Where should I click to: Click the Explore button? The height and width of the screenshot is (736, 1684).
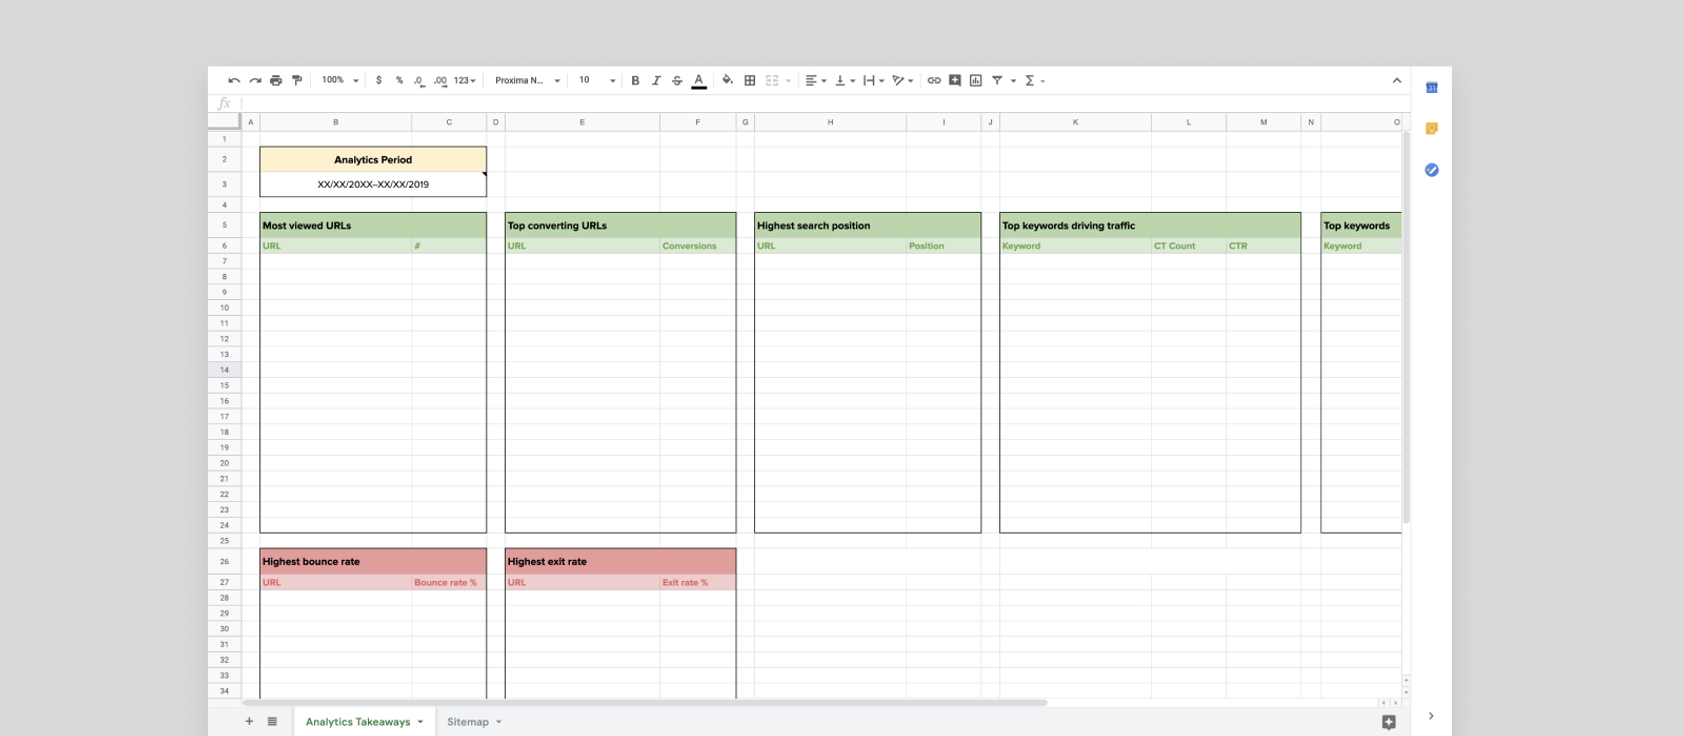(1389, 722)
